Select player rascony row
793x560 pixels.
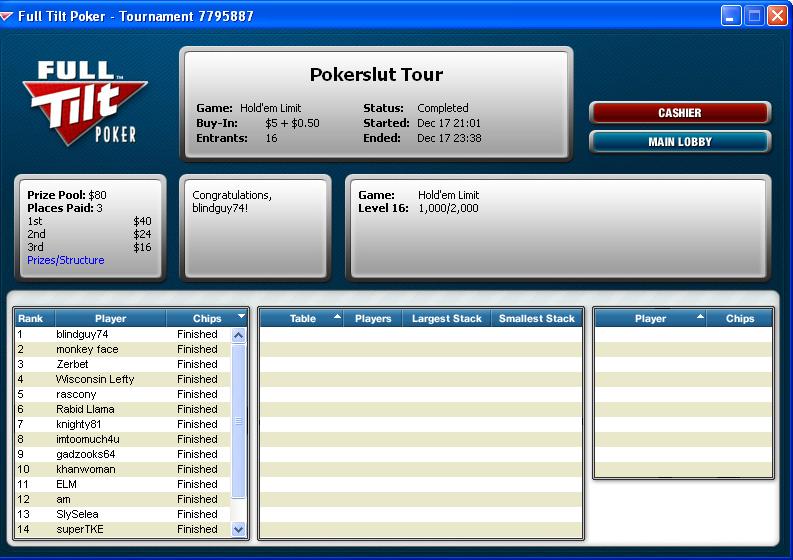(123, 394)
